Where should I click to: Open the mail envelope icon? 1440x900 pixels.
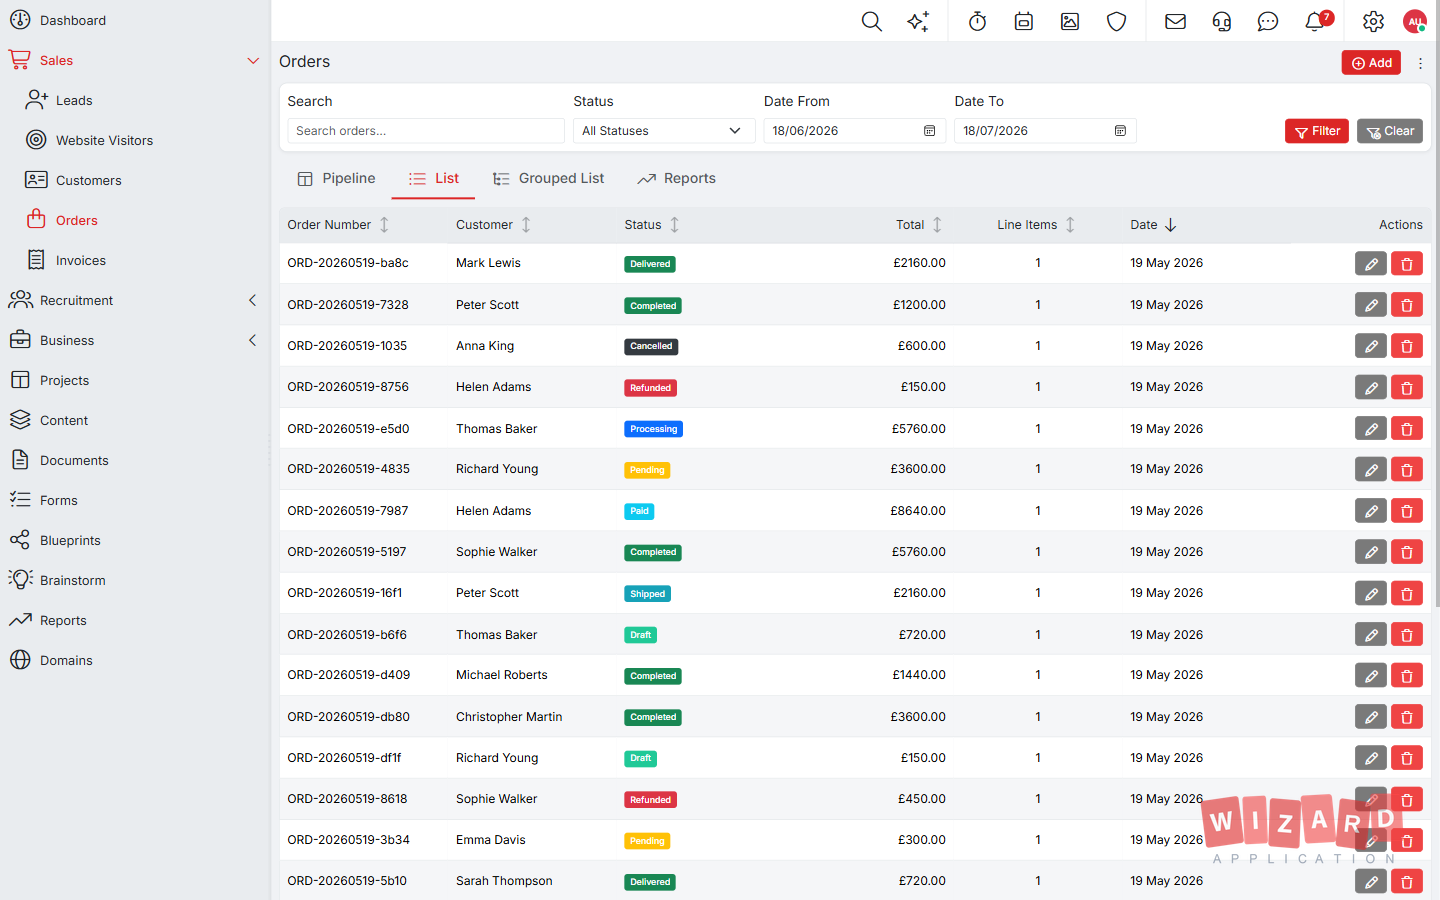point(1176,21)
